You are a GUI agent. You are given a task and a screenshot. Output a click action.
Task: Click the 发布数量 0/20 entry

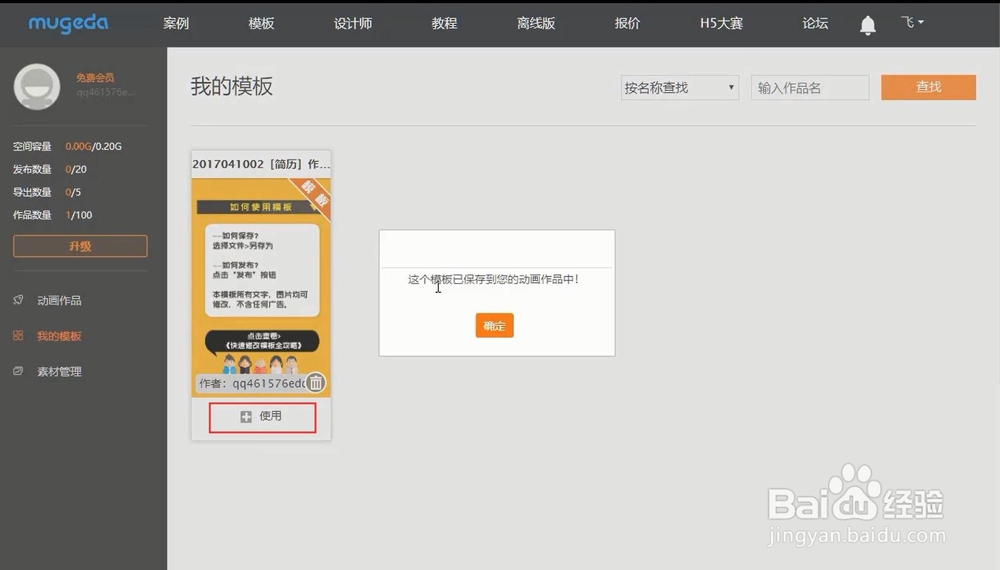click(x=50, y=169)
